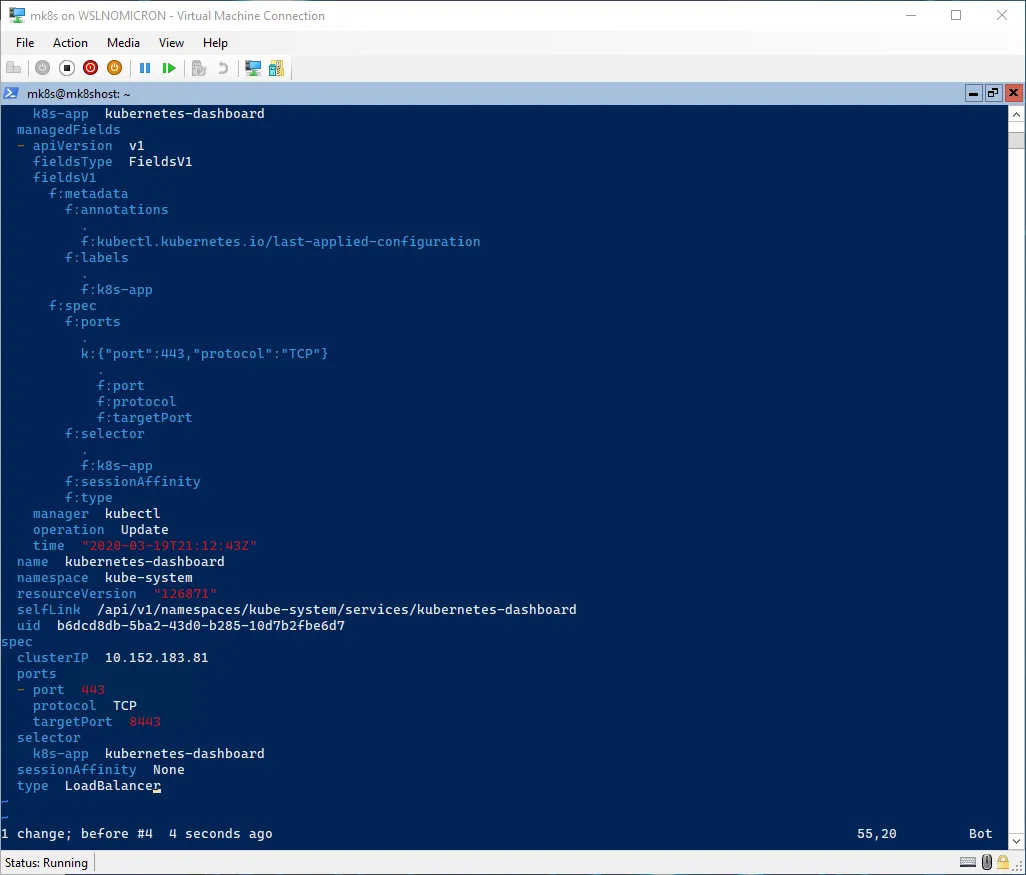Click the scrollbar up arrow
Screen dimensions: 1026x875
tap(1016, 114)
